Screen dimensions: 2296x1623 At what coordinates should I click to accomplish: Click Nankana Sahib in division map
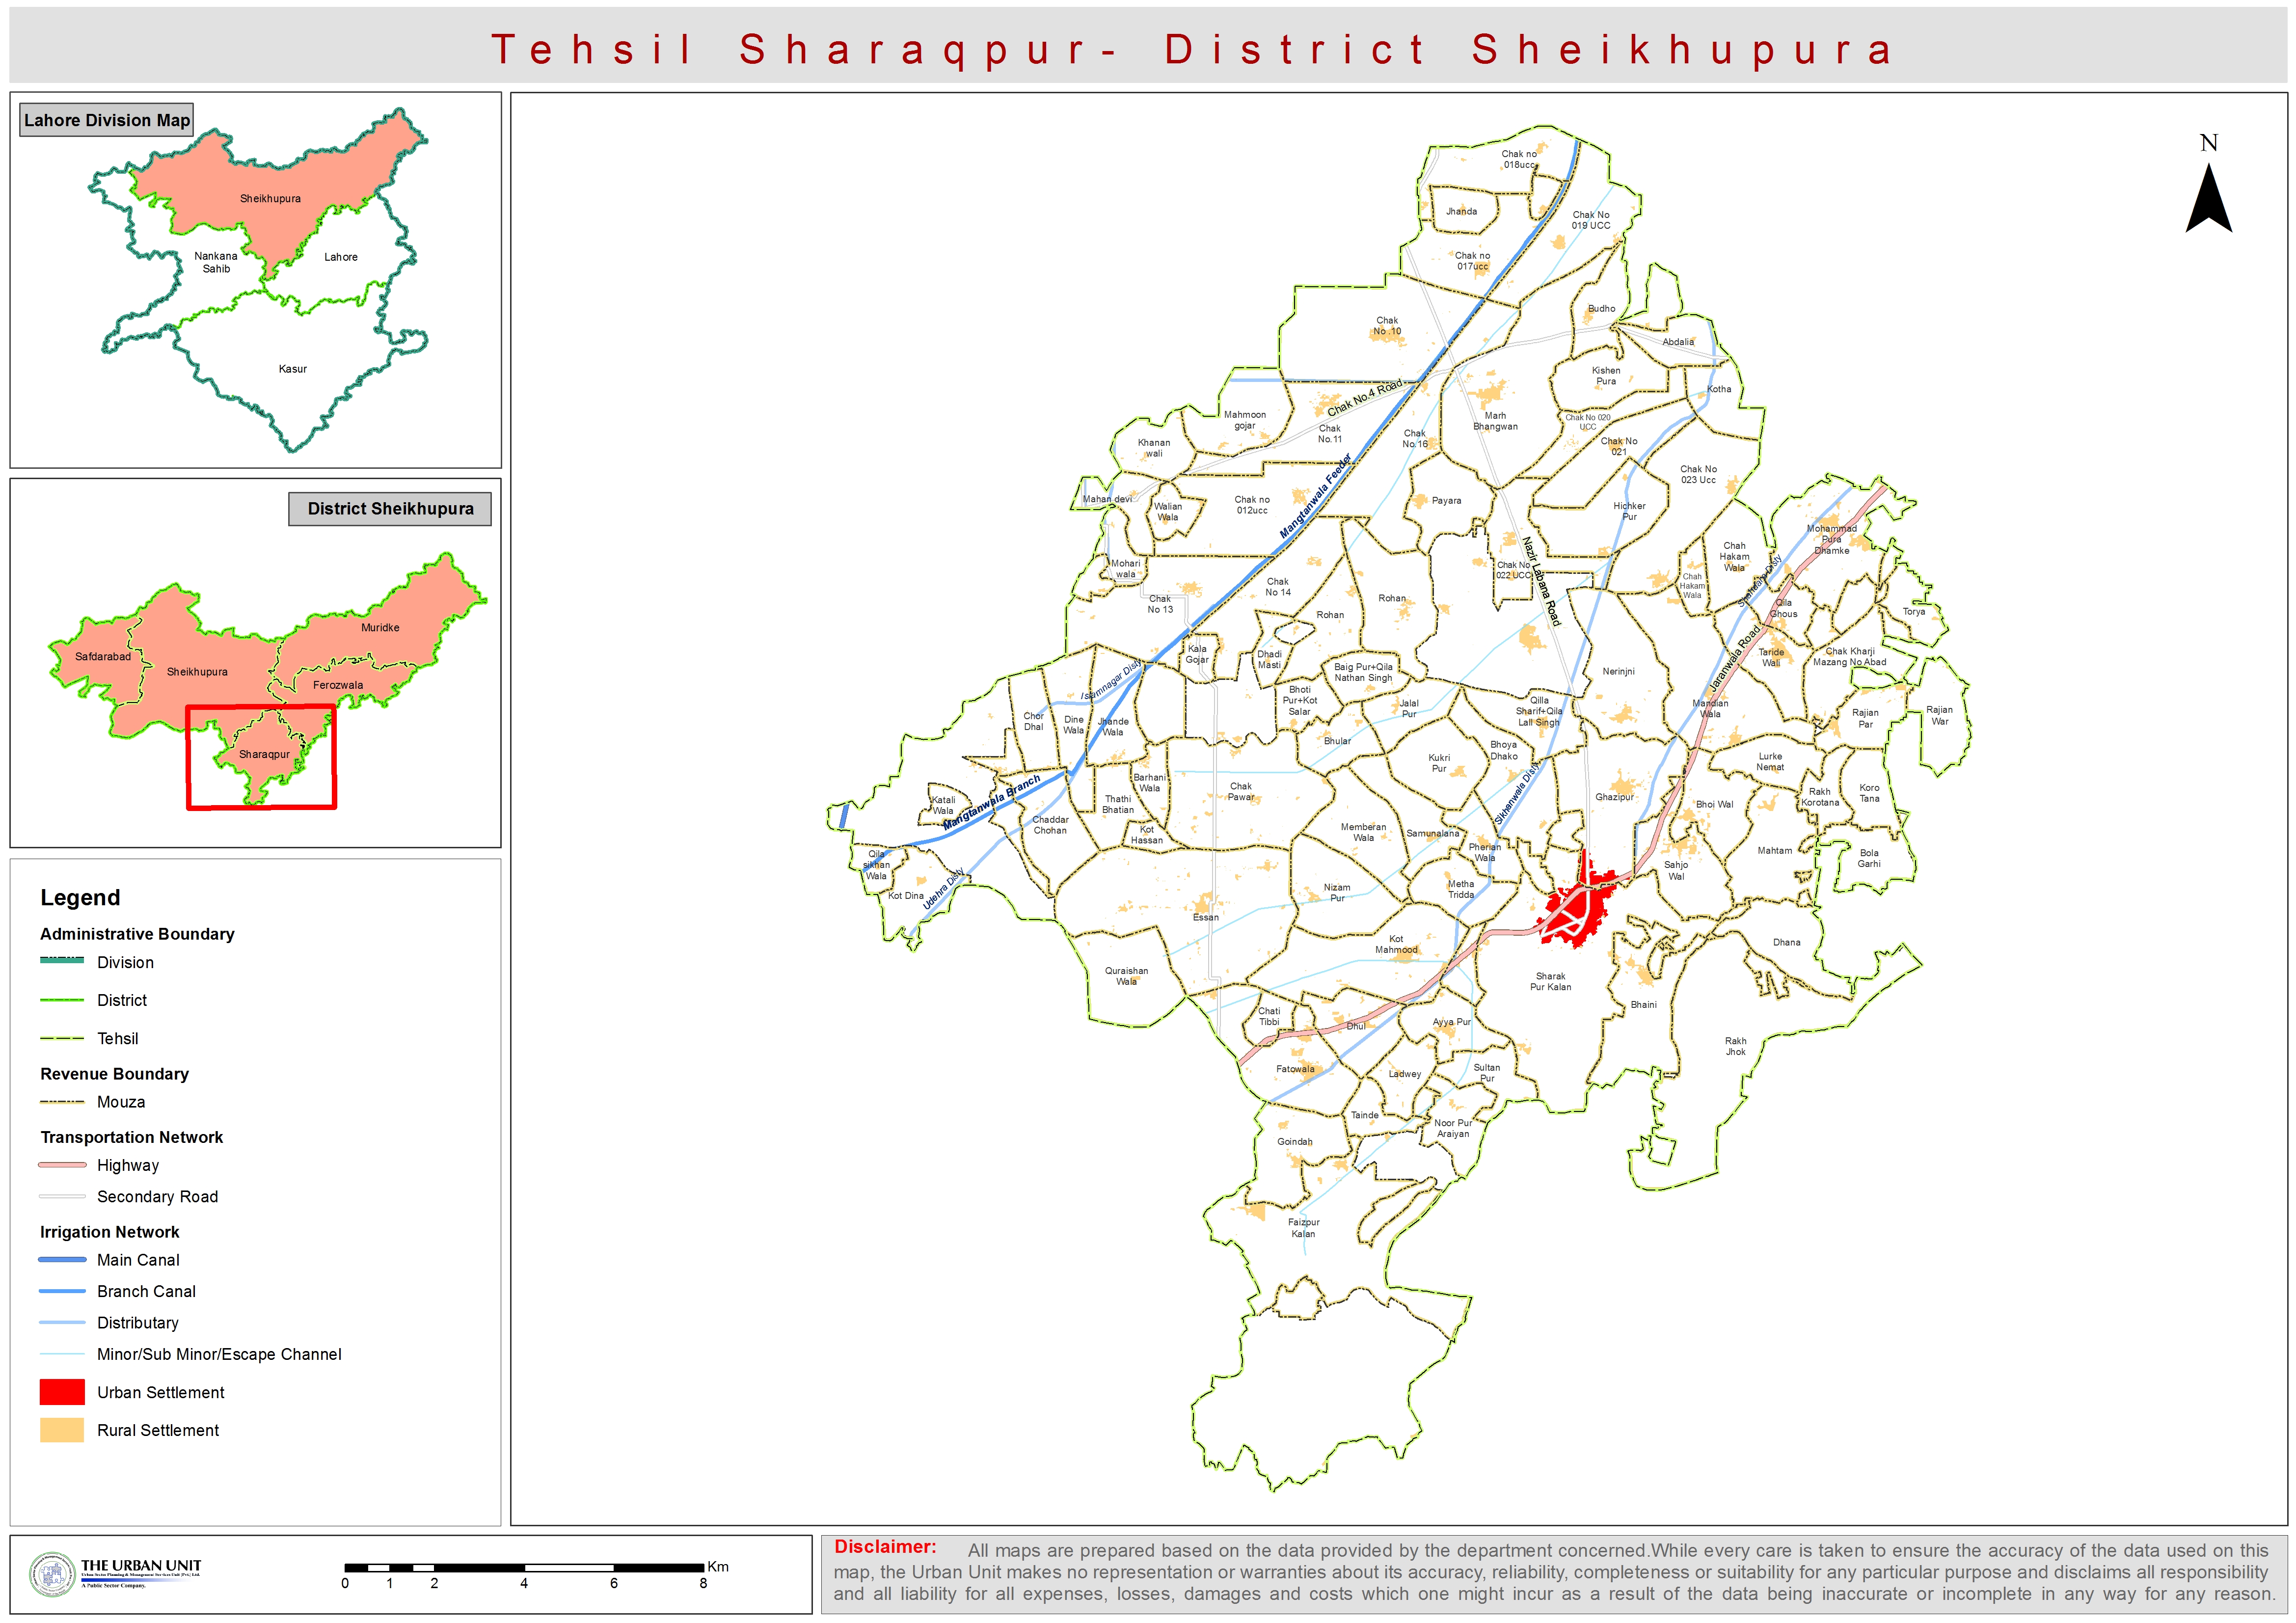click(216, 262)
